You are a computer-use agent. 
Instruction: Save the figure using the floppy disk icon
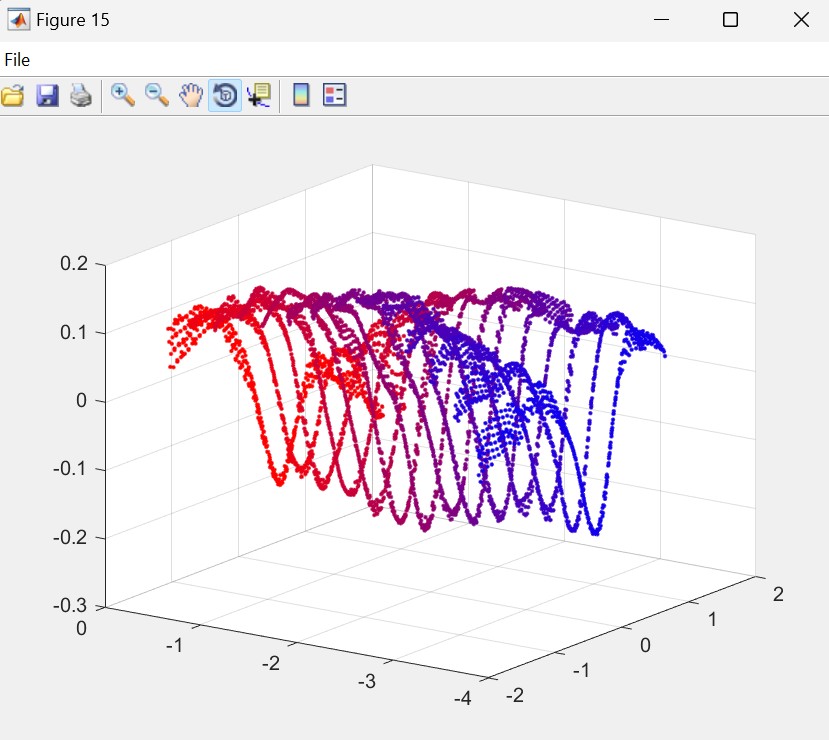47,96
